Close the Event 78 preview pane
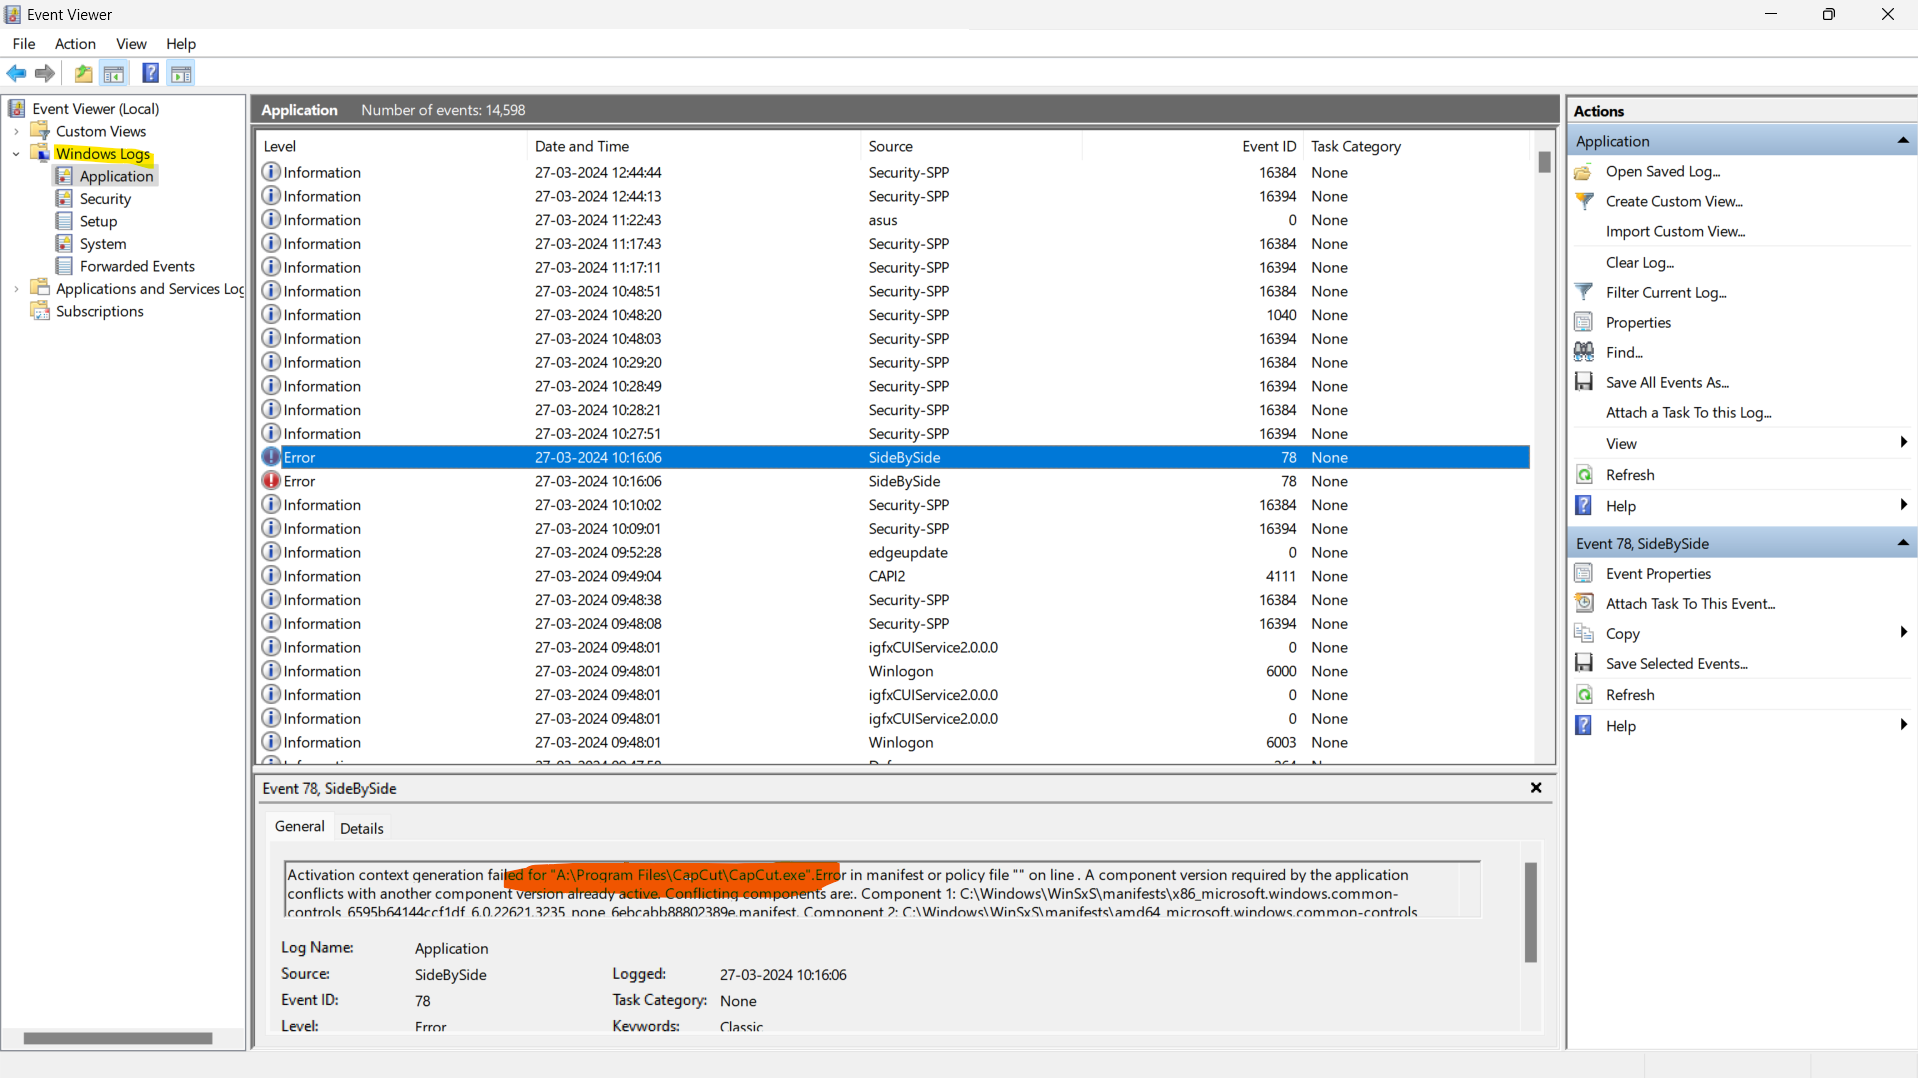The image size is (1918, 1078). point(1536,788)
